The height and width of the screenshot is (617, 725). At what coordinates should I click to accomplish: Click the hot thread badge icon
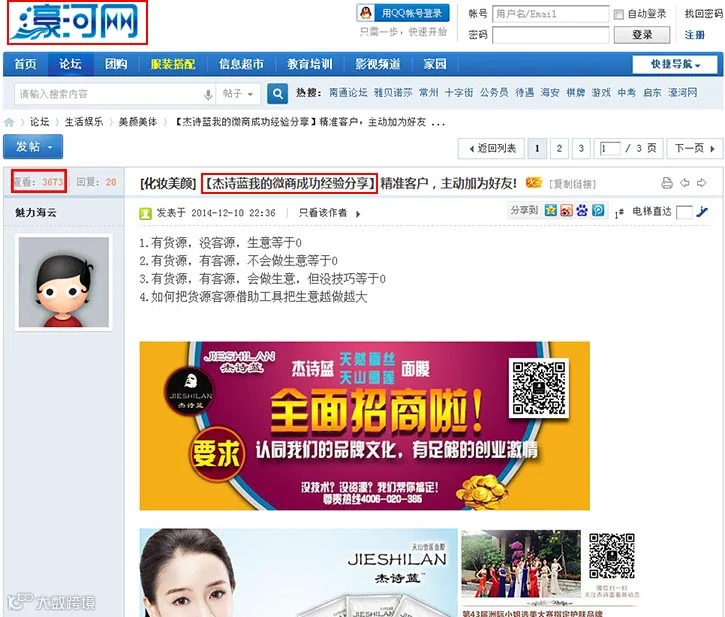(534, 183)
